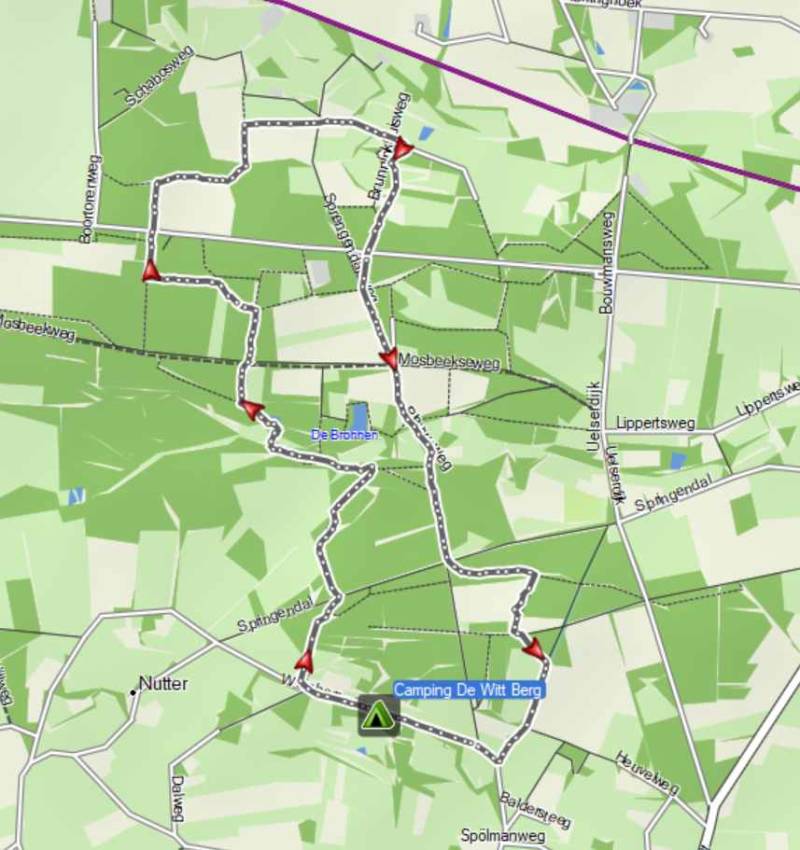Click the green tent campsite icon

(379, 716)
